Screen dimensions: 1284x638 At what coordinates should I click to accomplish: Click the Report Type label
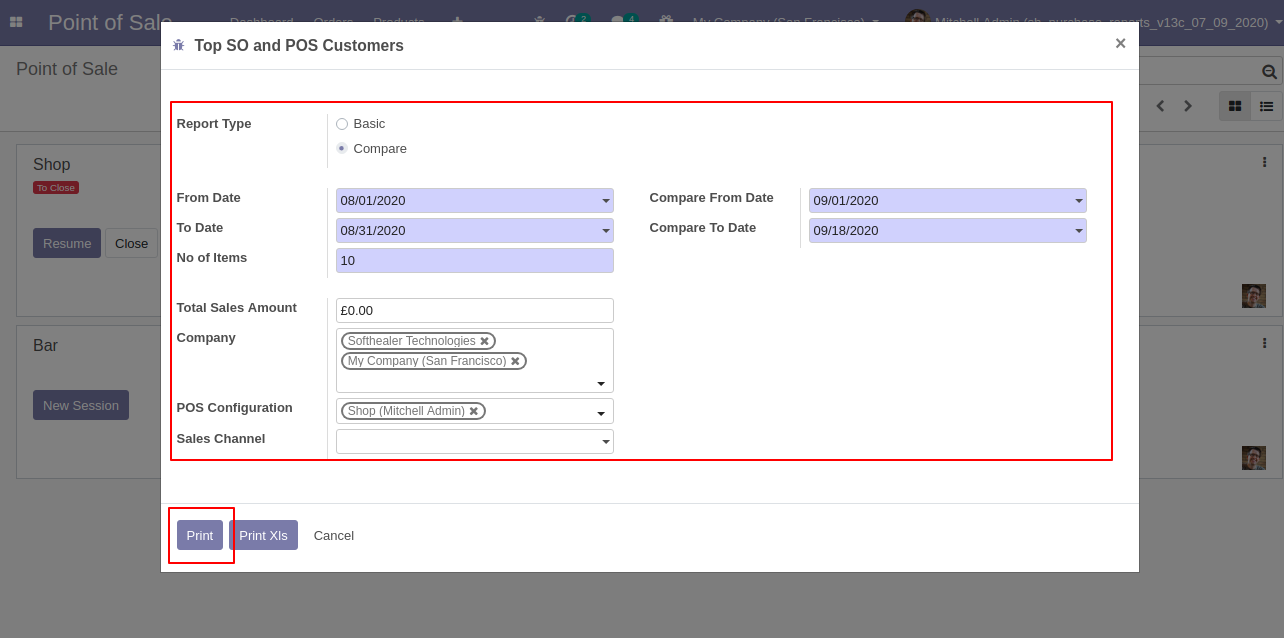[214, 124]
